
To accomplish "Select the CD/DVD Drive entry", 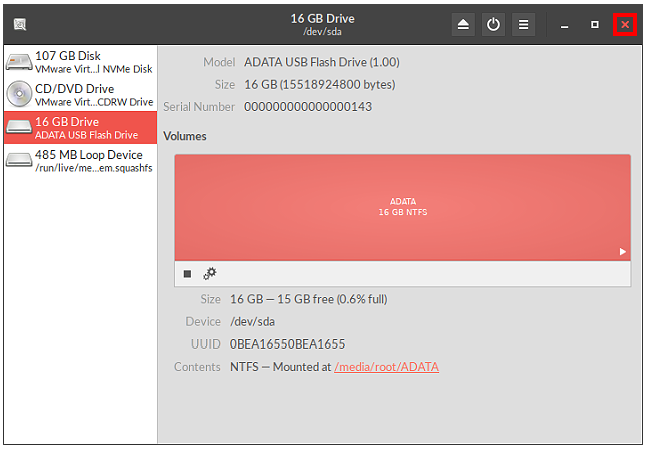I will coord(81,95).
